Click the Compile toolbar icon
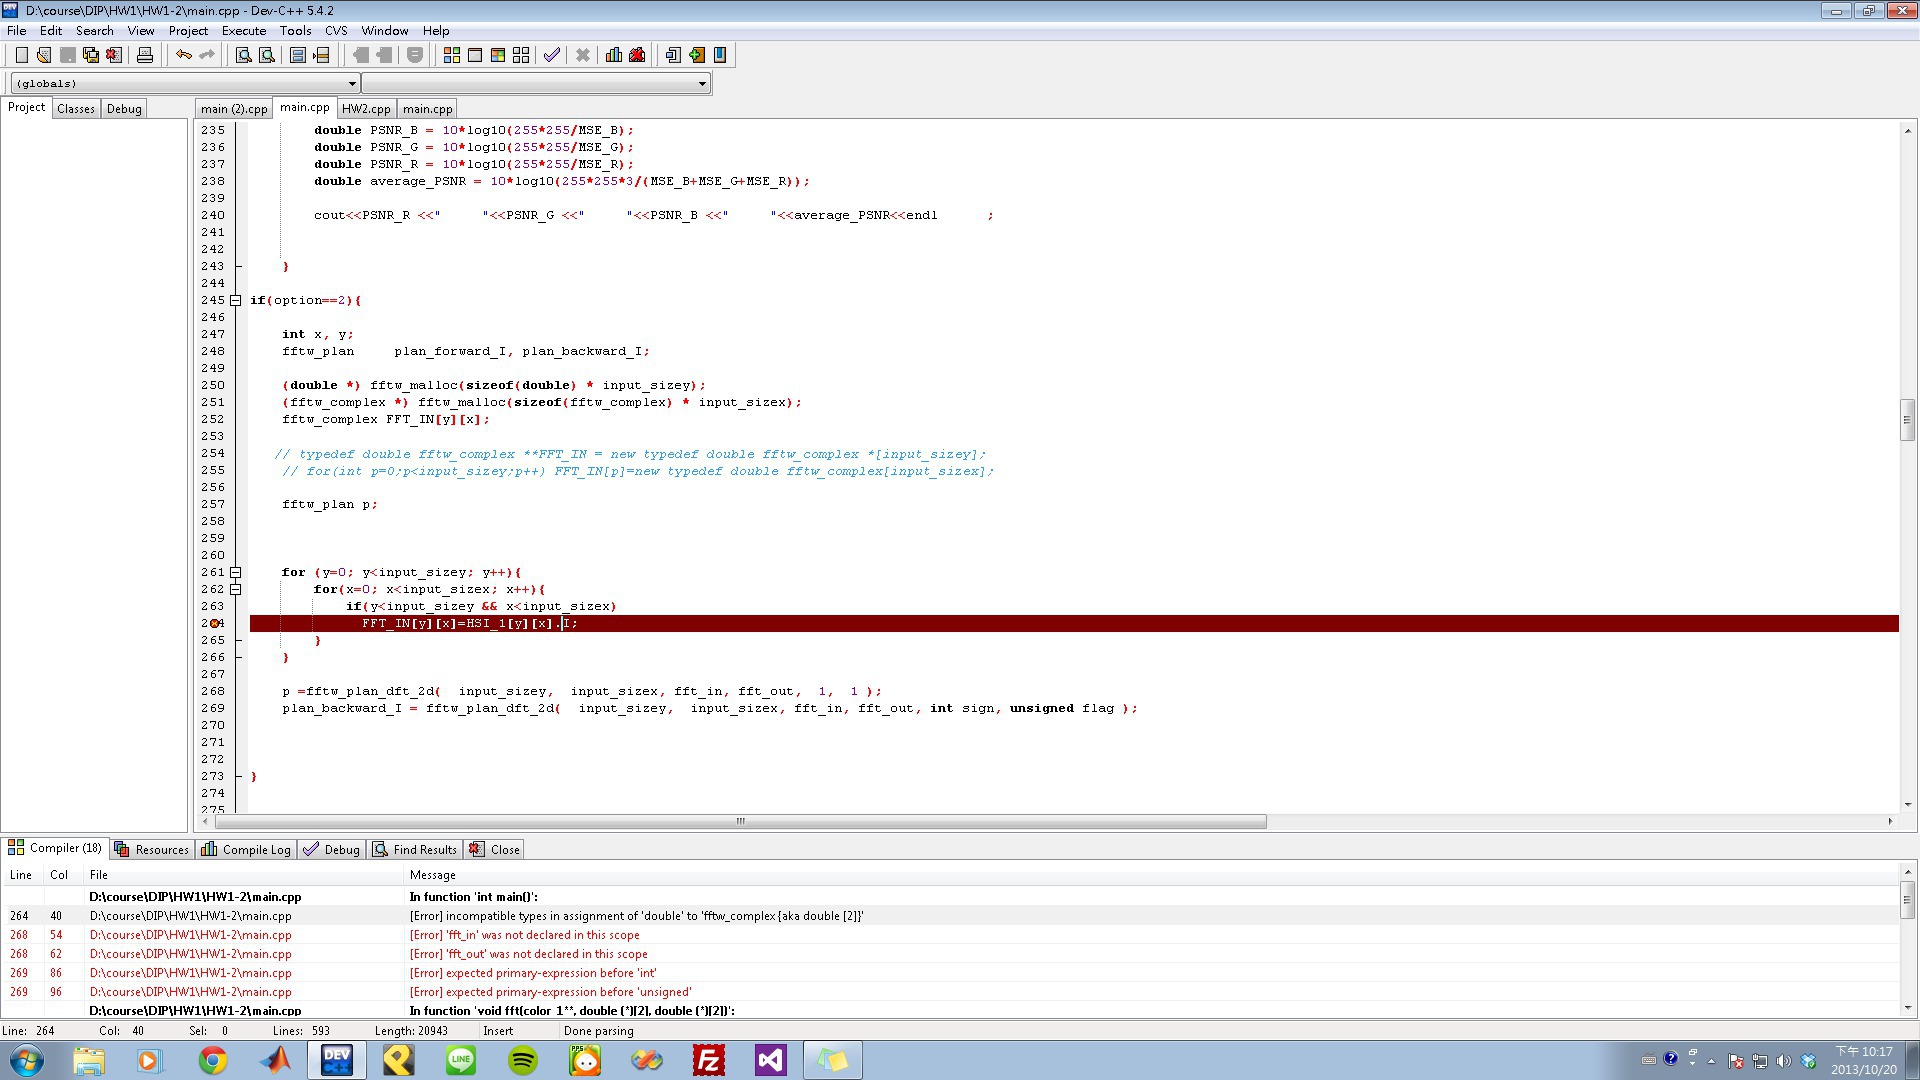The width and height of the screenshot is (1920, 1080). click(x=451, y=55)
